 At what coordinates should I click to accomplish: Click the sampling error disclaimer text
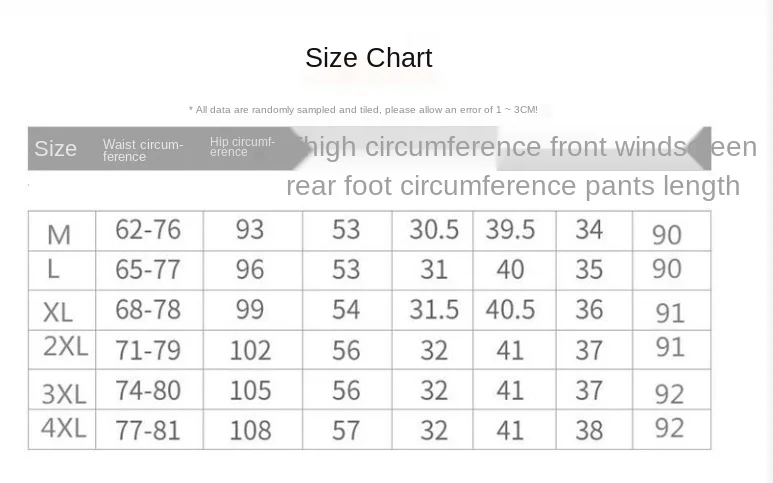(363, 110)
